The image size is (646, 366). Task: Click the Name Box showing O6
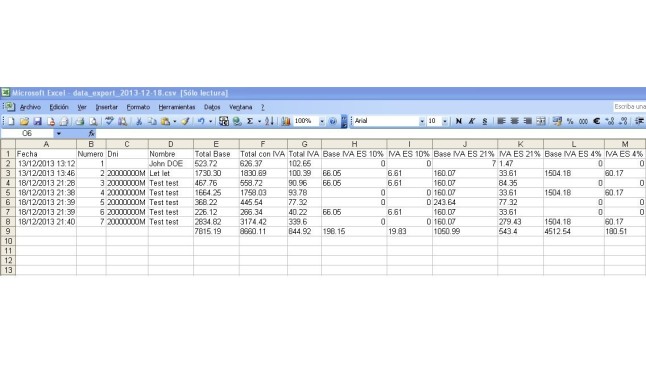(27, 134)
